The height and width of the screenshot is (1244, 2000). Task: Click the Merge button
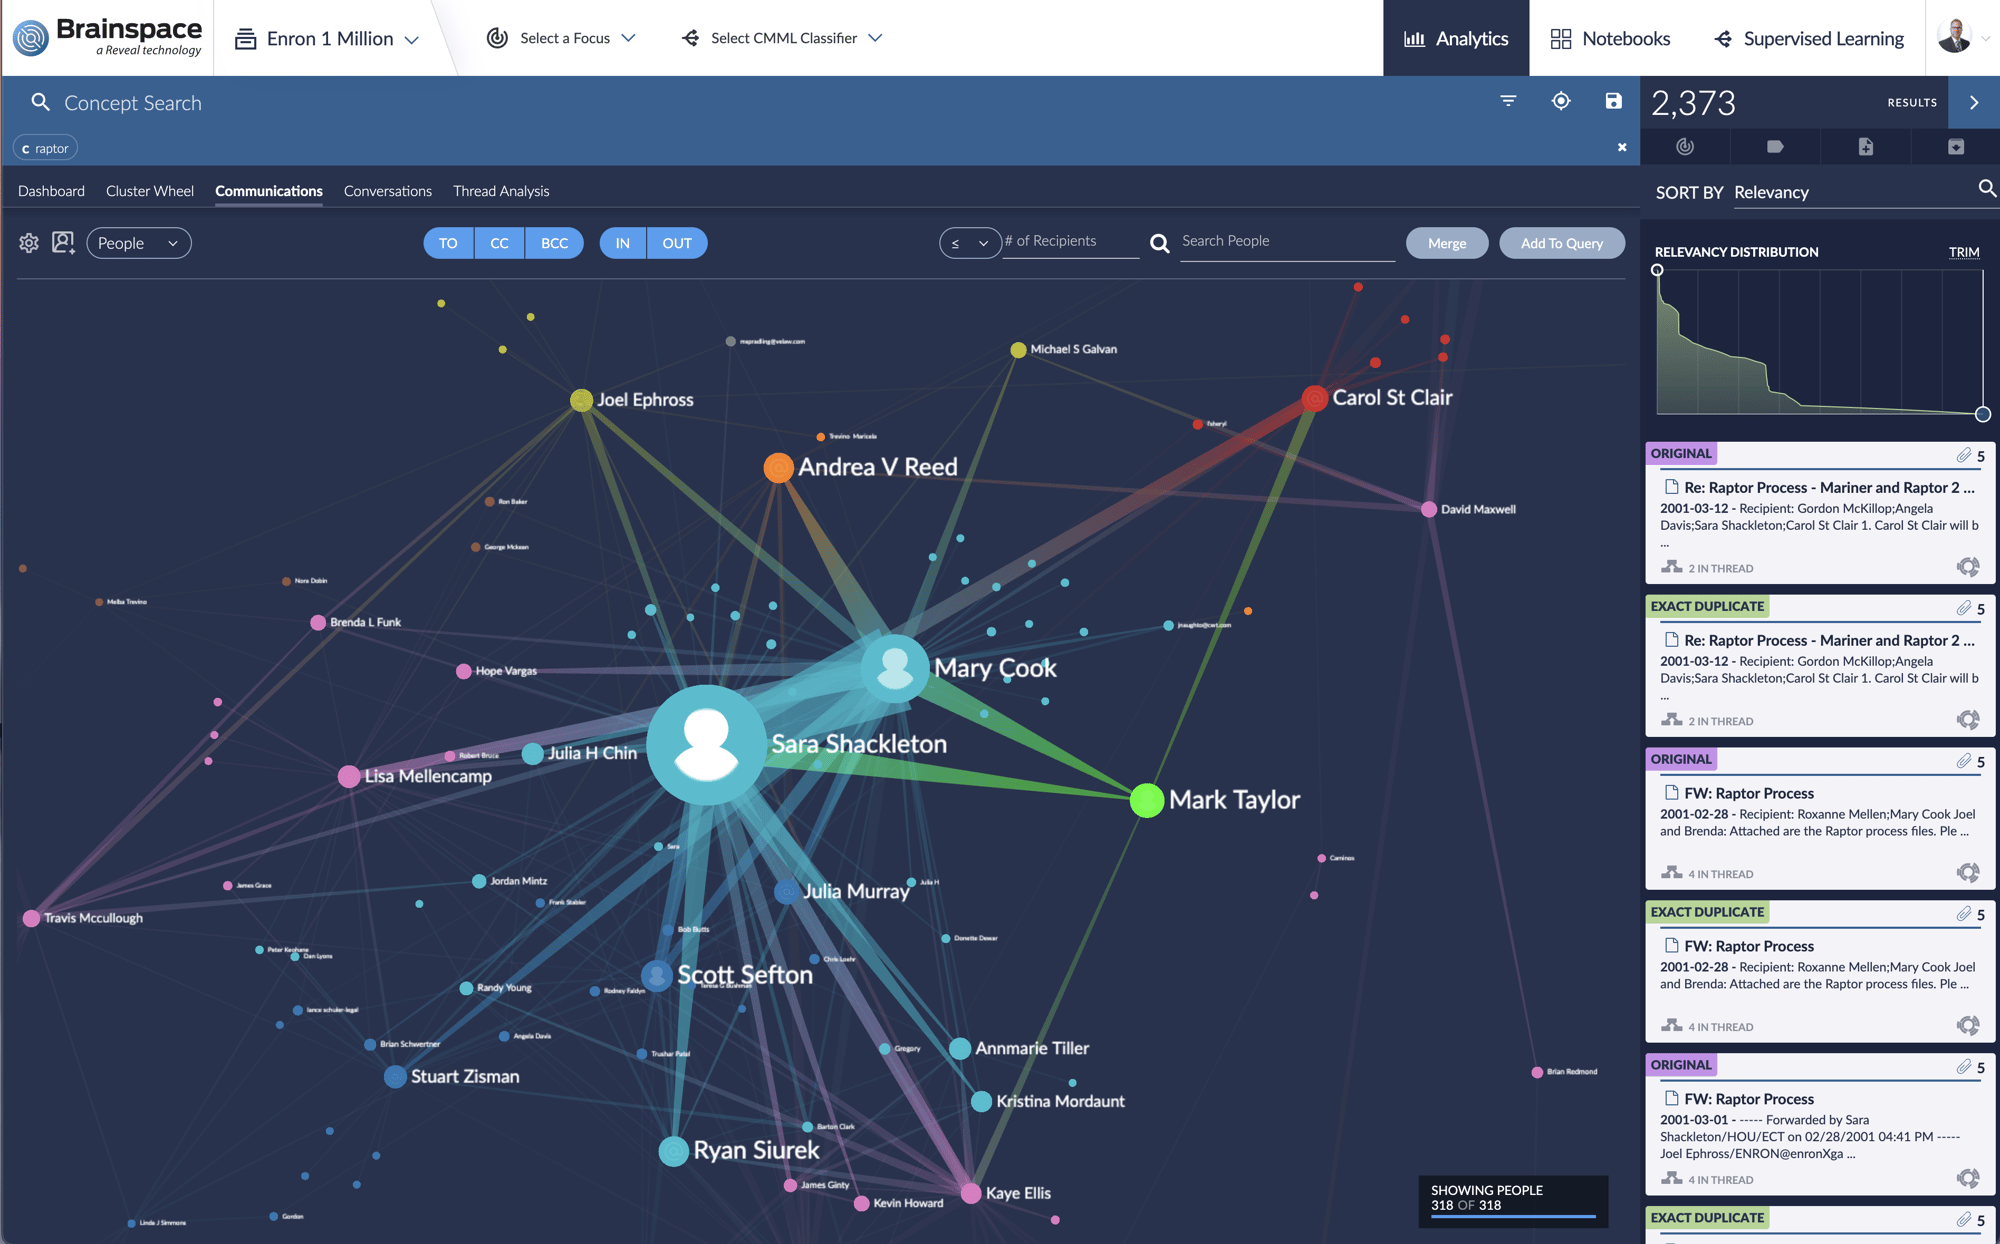pos(1447,243)
